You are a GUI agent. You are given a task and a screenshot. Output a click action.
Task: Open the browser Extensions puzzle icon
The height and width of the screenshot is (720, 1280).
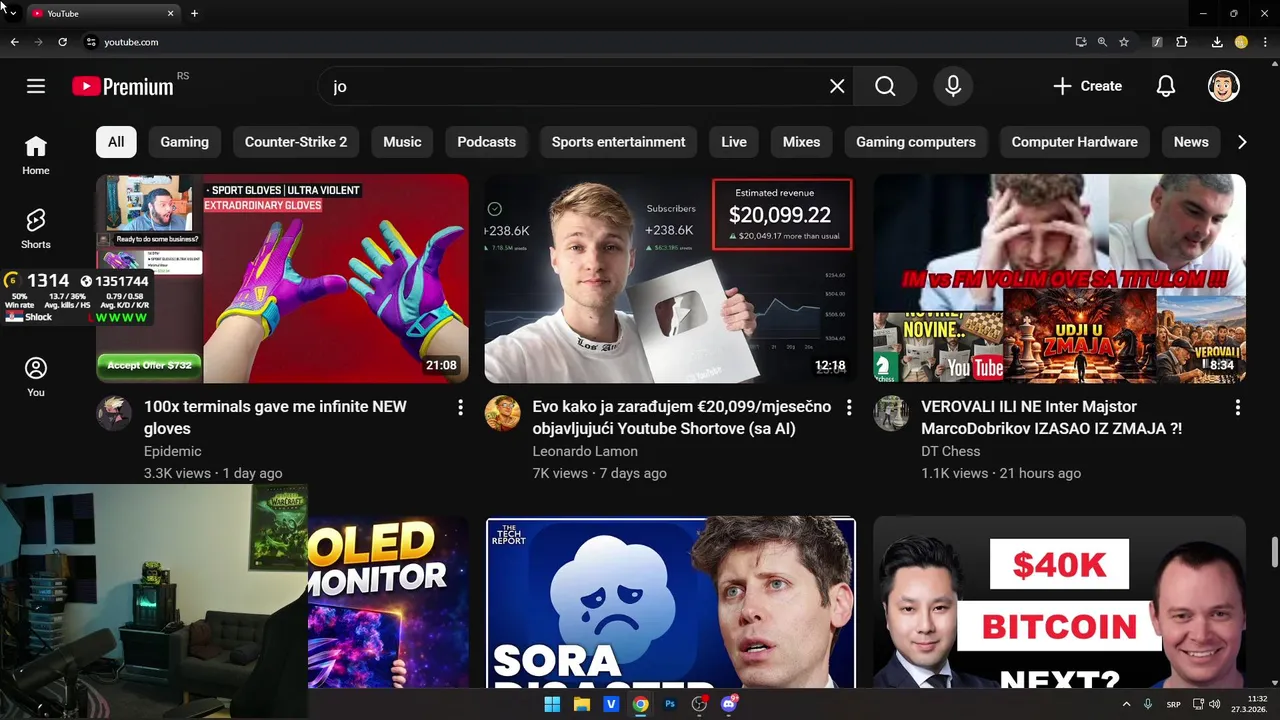(x=1182, y=42)
